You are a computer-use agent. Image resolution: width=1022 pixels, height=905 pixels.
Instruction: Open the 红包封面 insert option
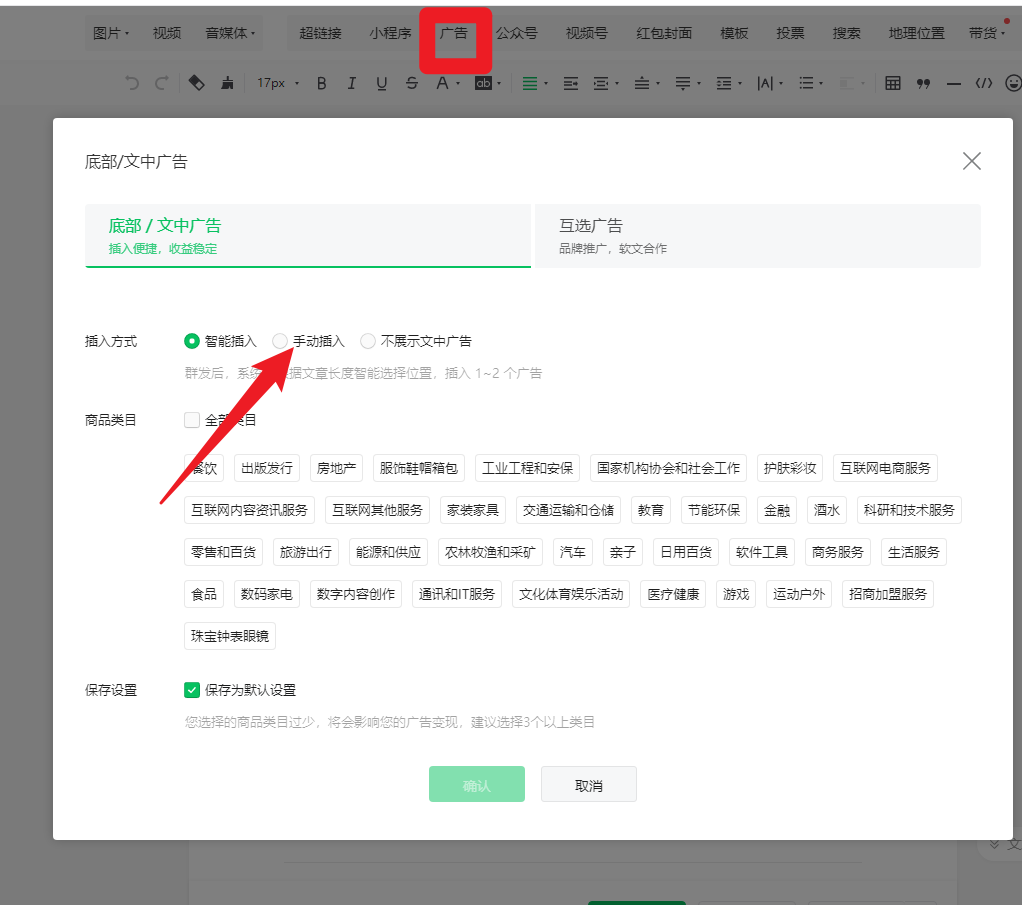click(664, 33)
